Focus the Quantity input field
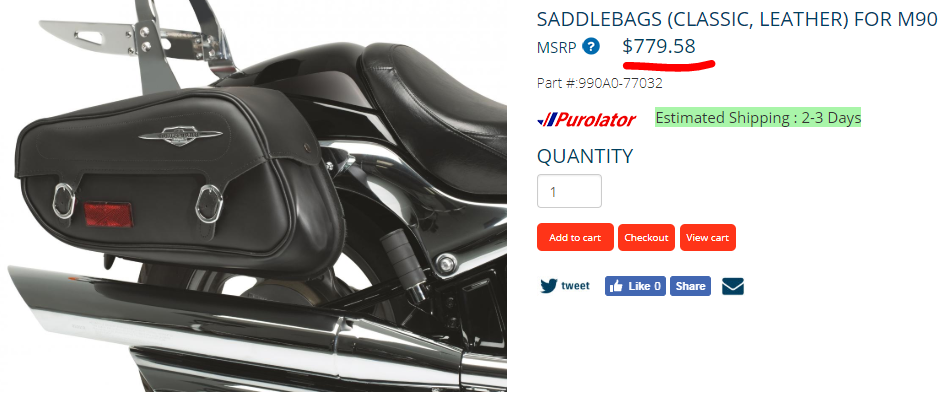Screen dimensions: 943x401 [x=569, y=191]
